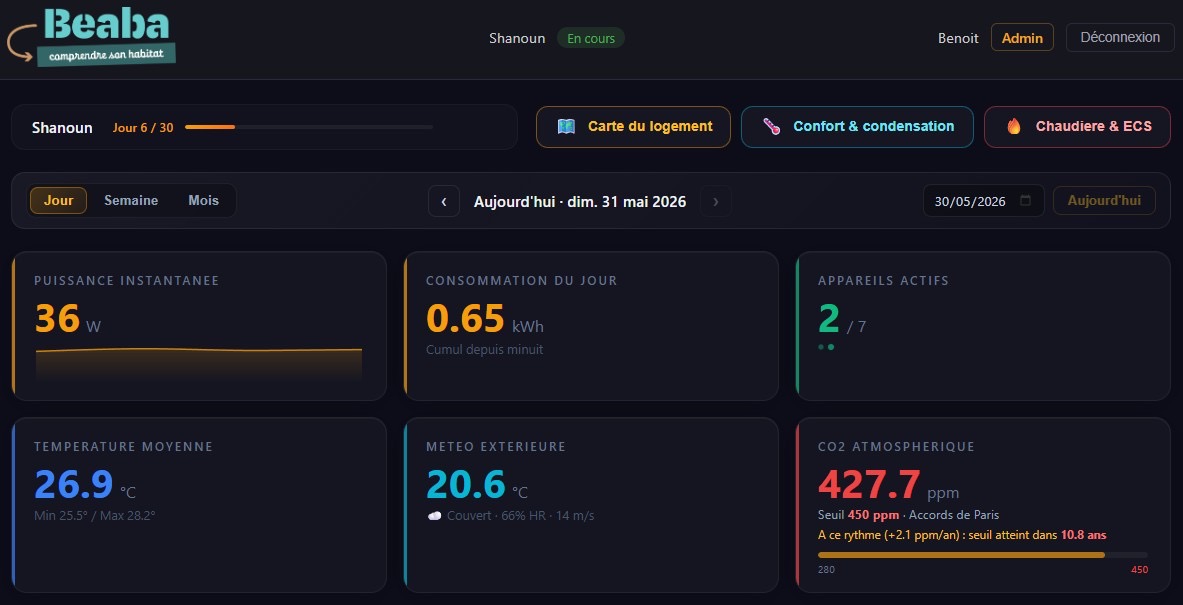Click the CO2 atmospherique card title
The height and width of the screenshot is (605, 1183).
click(x=896, y=447)
